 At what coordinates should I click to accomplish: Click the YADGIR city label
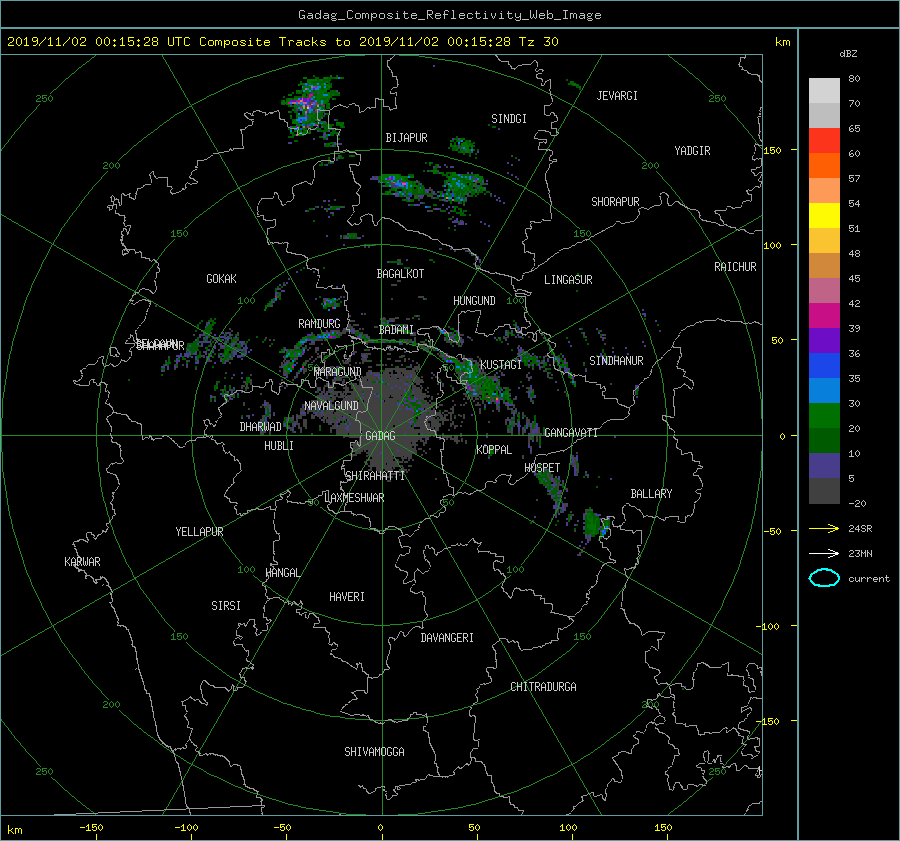tap(692, 151)
